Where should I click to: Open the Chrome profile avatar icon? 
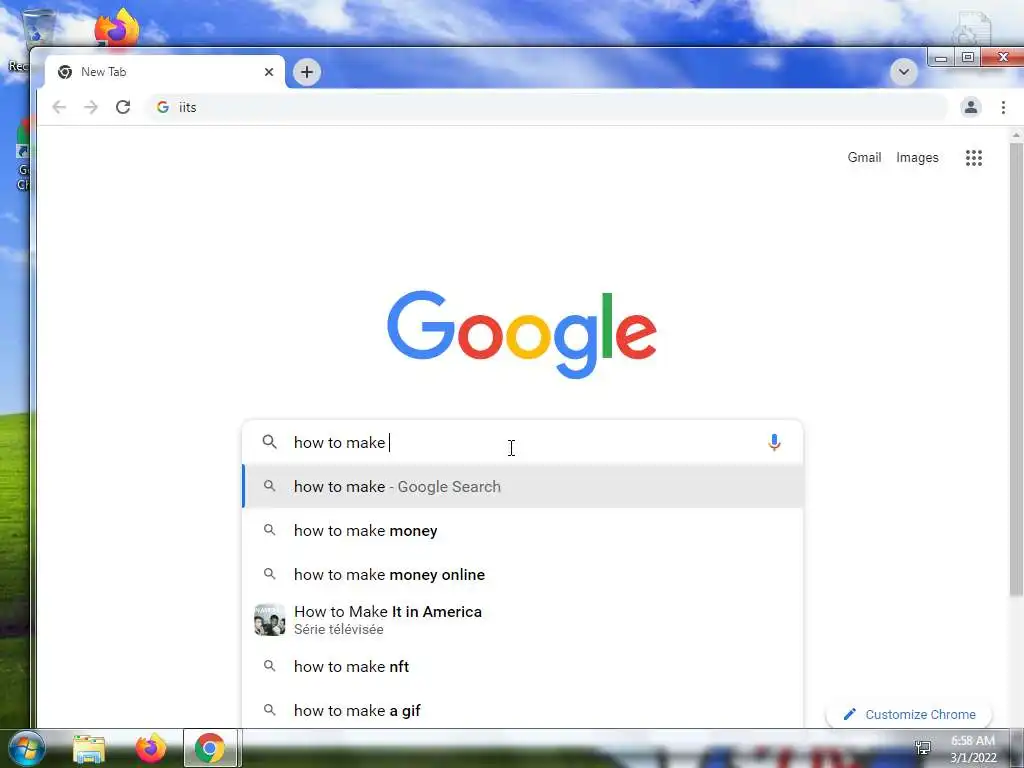(x=971, y=107)
